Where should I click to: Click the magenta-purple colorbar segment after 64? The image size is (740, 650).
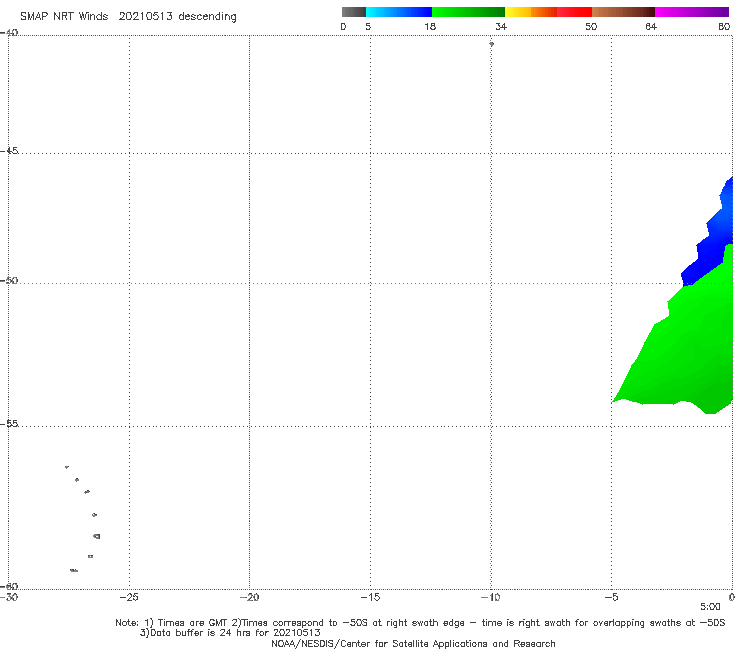[692, 12]
